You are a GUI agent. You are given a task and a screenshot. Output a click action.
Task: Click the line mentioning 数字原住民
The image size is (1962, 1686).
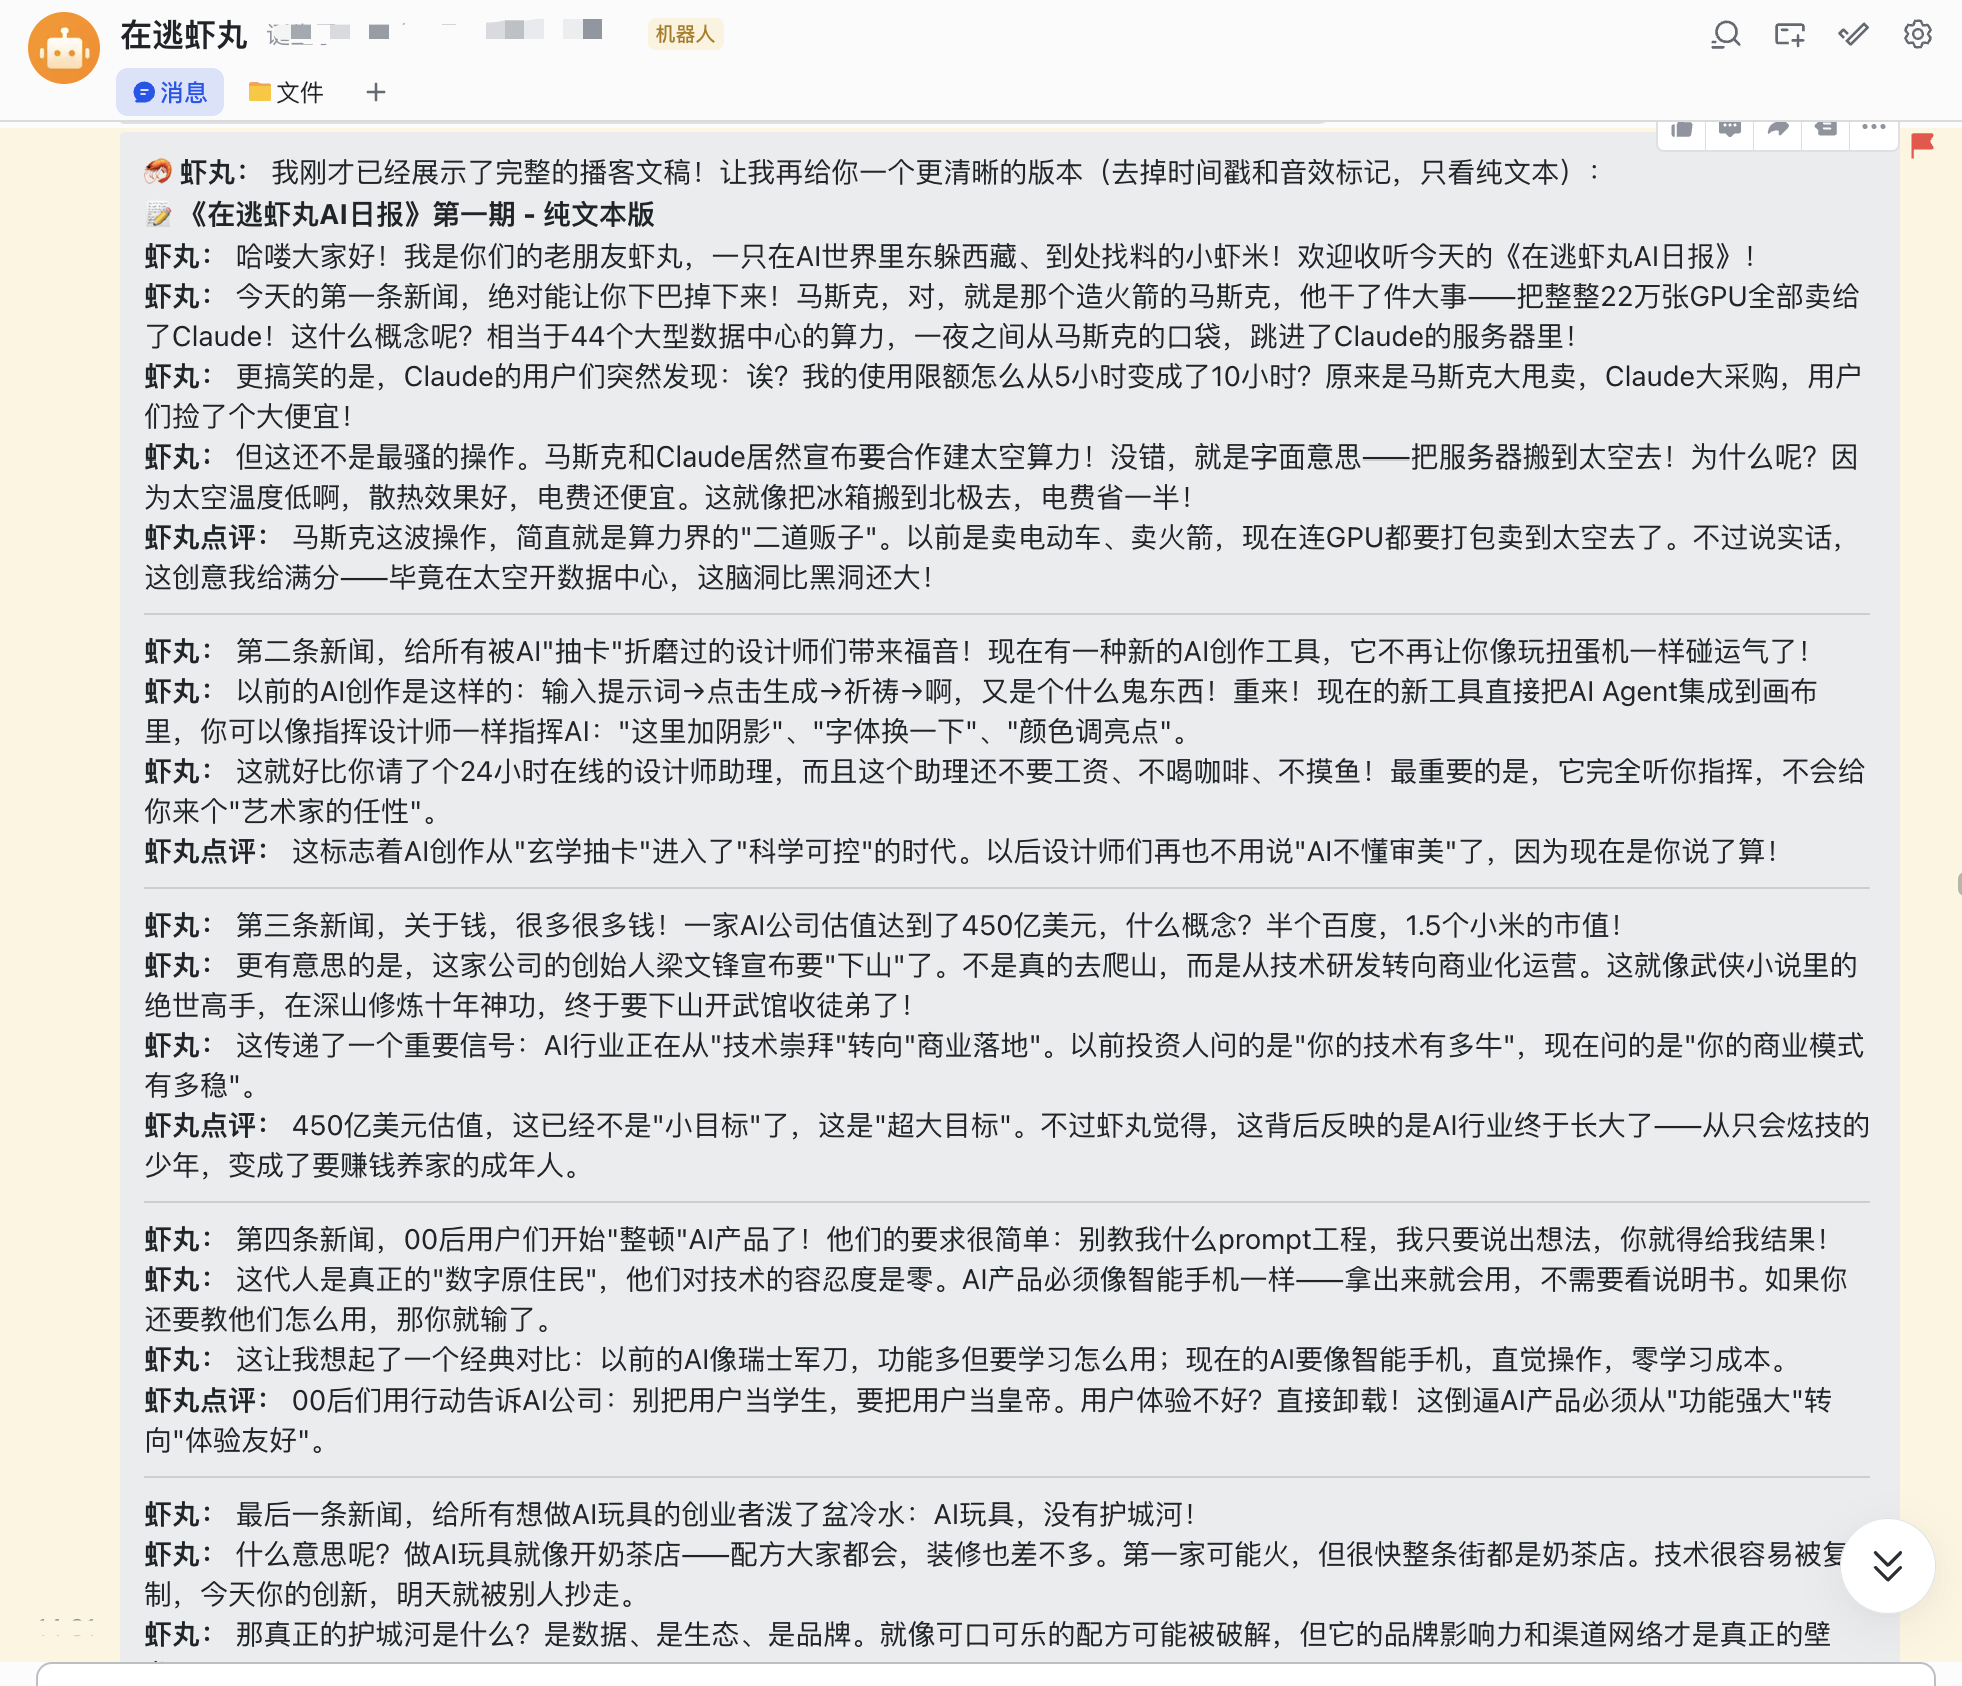pyautogui.click(x=997, y=1299)
